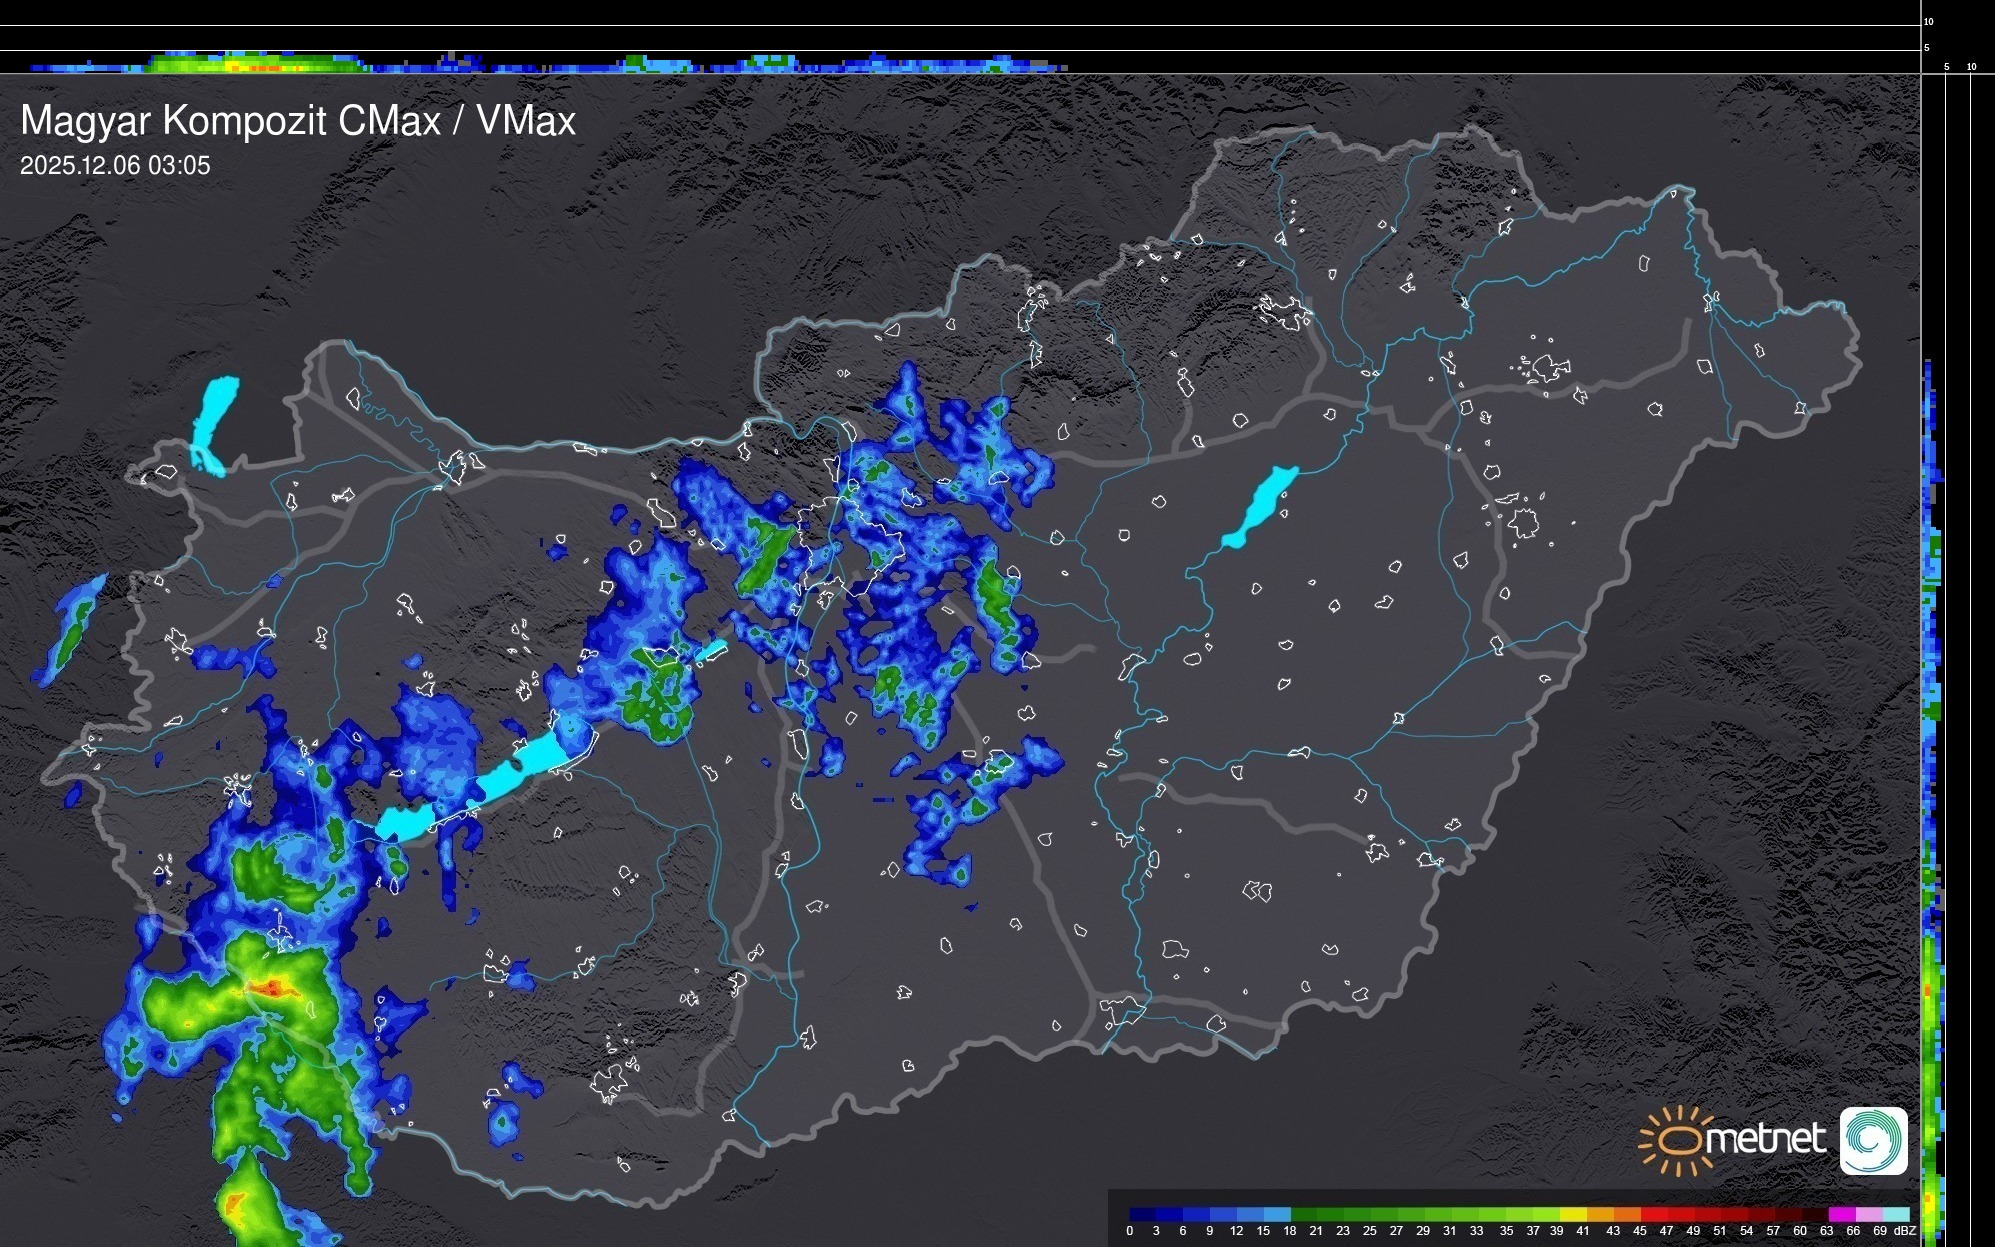Click the top-right VMax scale label 10
1995x1247 pixels.
click(1928, 21)
